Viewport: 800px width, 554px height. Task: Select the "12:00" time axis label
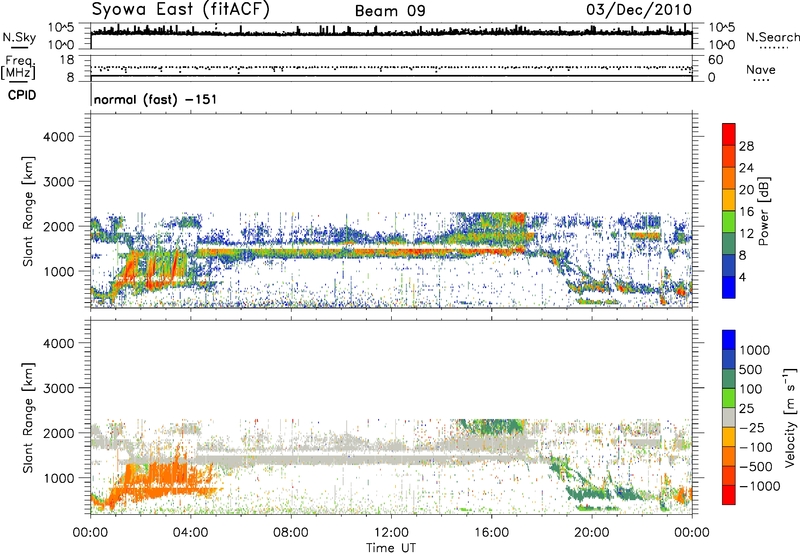[391, 533]
